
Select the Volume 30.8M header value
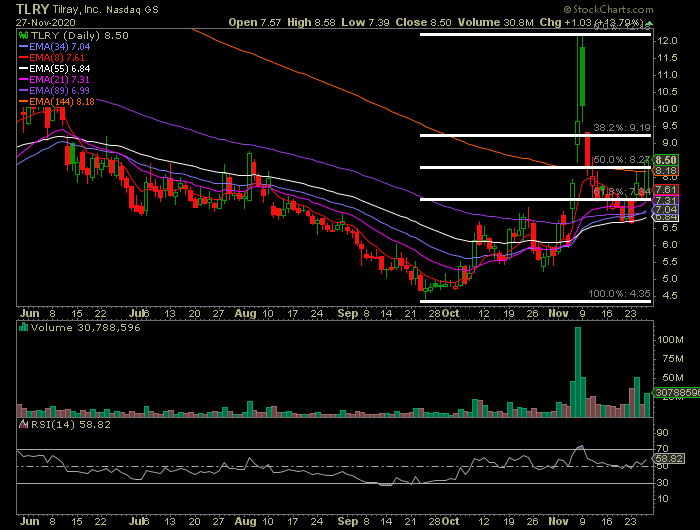coord(496,22)
